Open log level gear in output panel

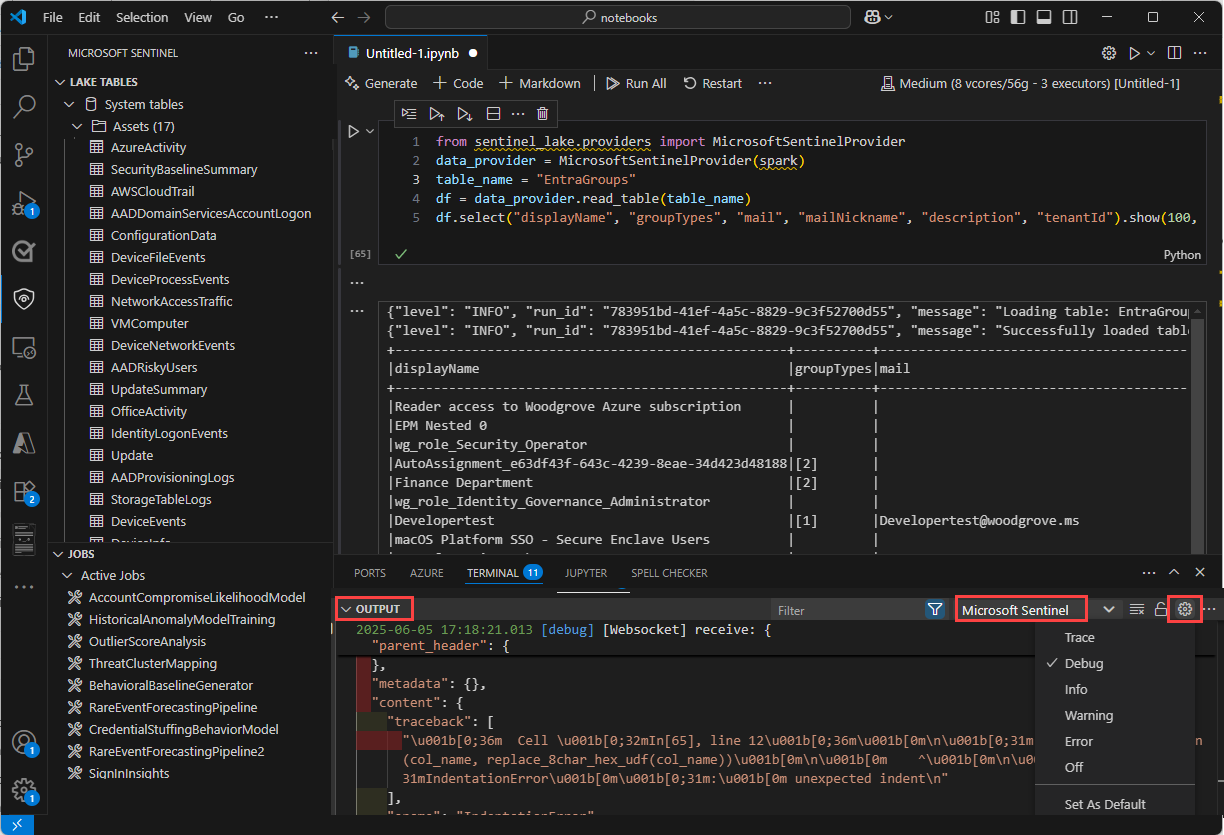pos(1185,609)
